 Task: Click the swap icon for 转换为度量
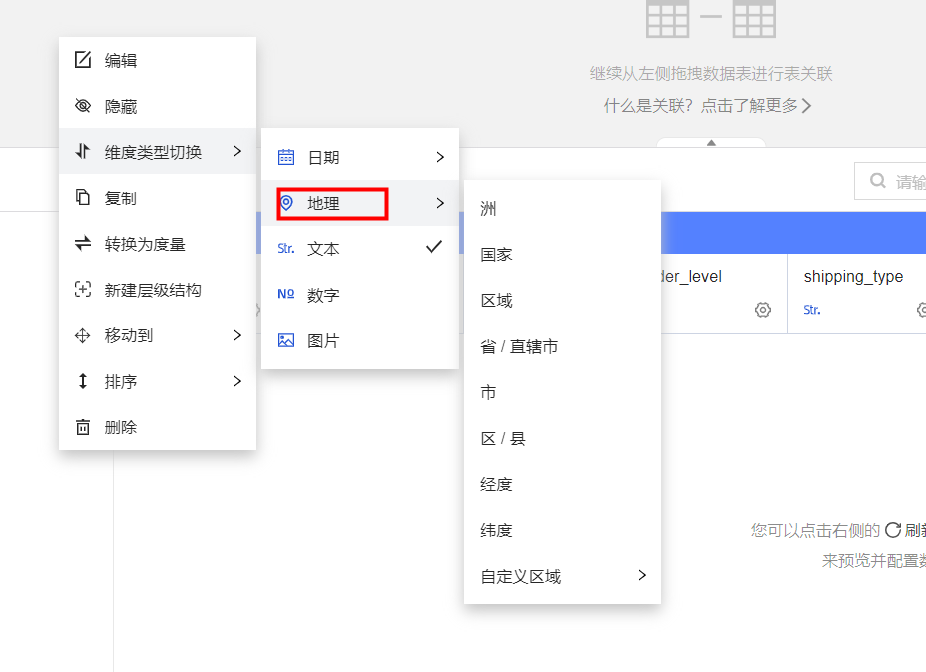tap(83, 244)
